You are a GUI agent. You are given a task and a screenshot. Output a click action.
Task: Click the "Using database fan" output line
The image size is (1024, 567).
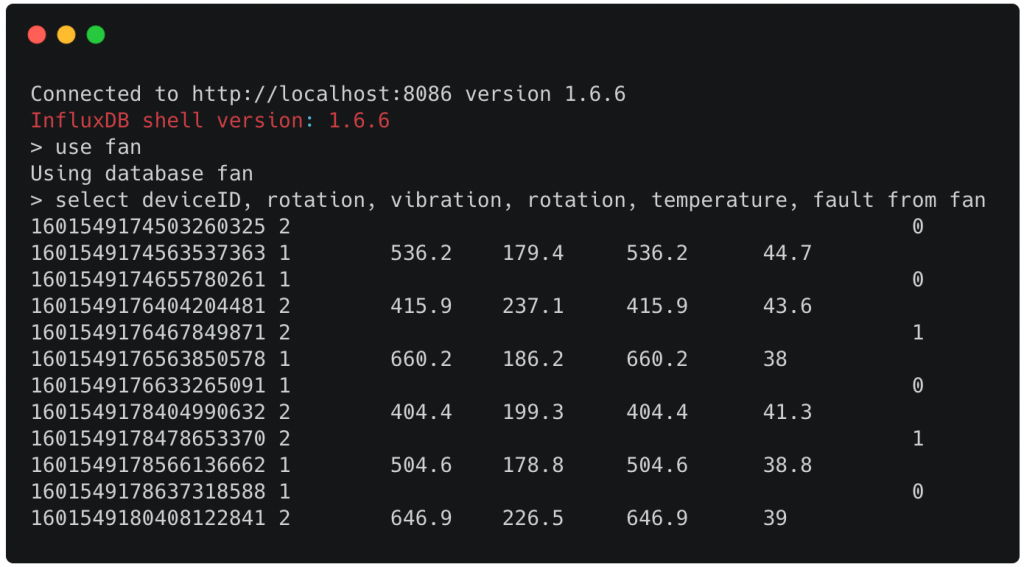[x=141, y=174]
